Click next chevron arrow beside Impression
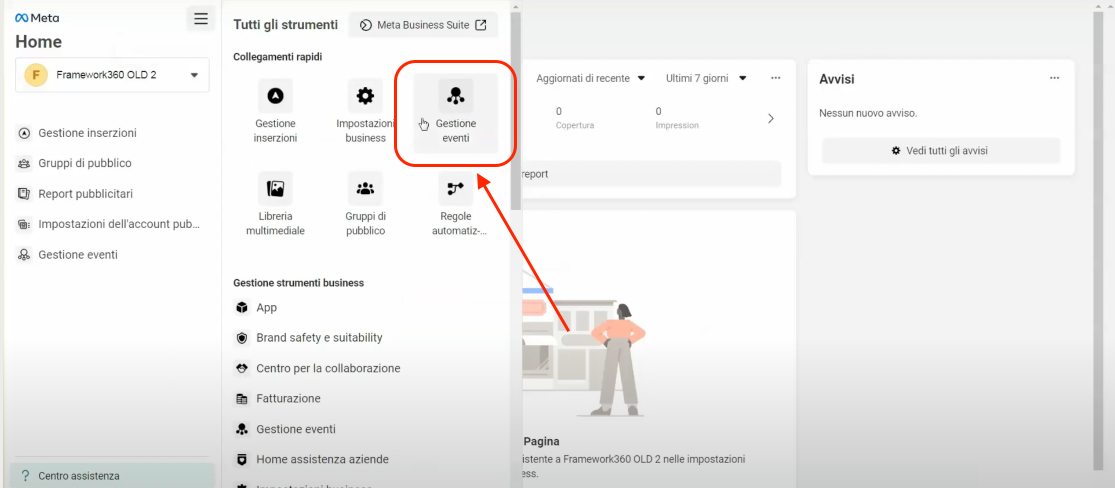1115x488 pixels. [771, 119]
